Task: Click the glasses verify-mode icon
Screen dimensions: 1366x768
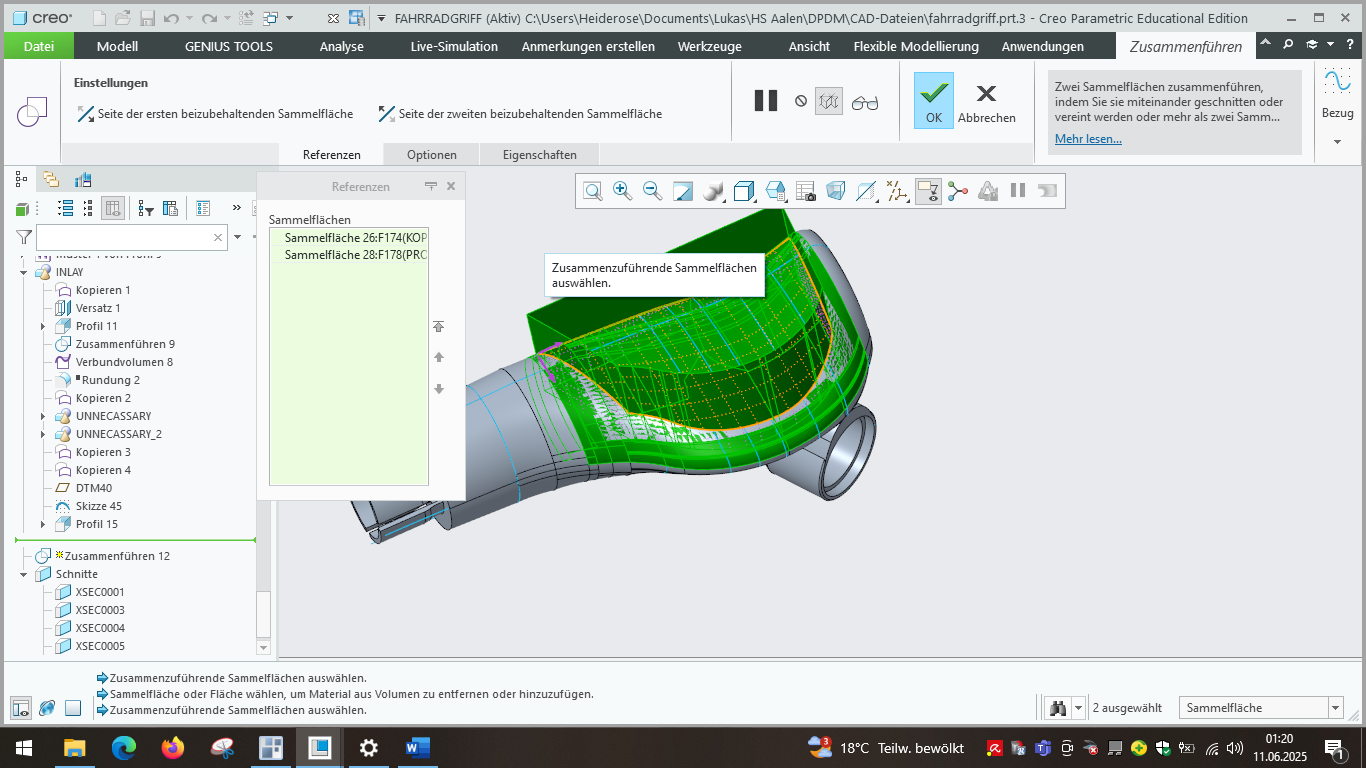Action: [865, 101]
